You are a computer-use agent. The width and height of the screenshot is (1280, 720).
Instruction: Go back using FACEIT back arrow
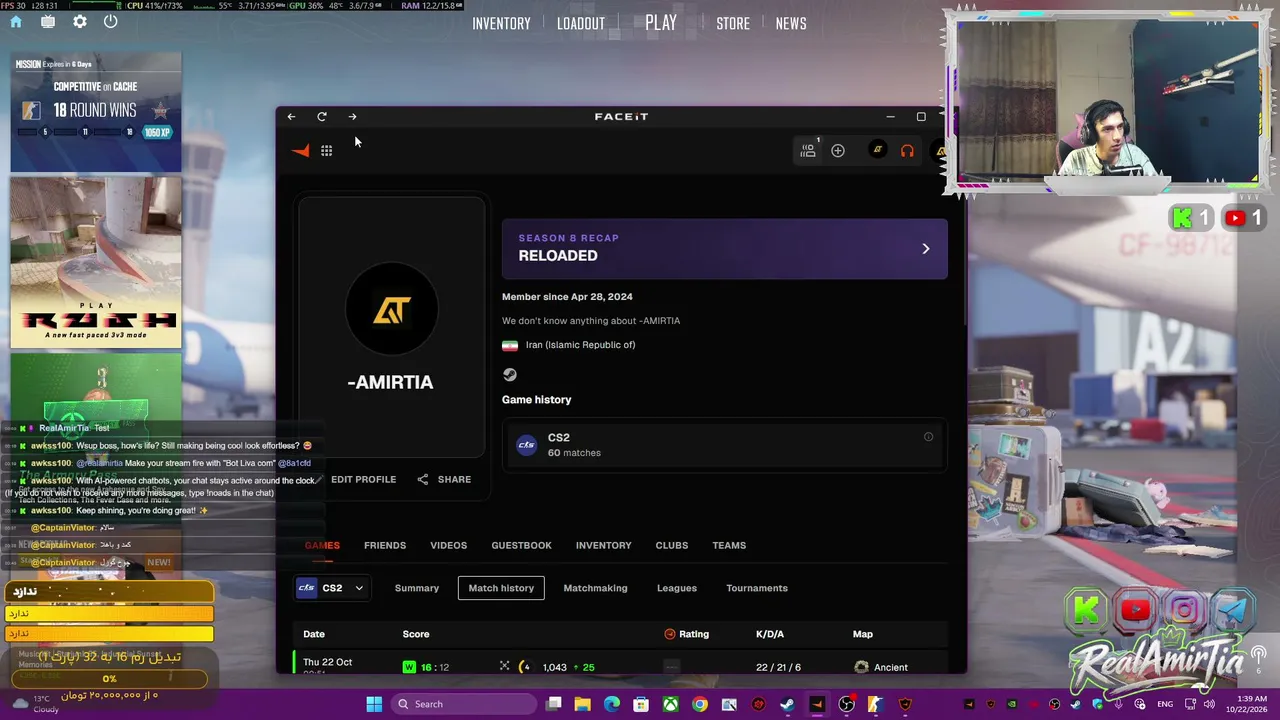click(x=291, y=117)
